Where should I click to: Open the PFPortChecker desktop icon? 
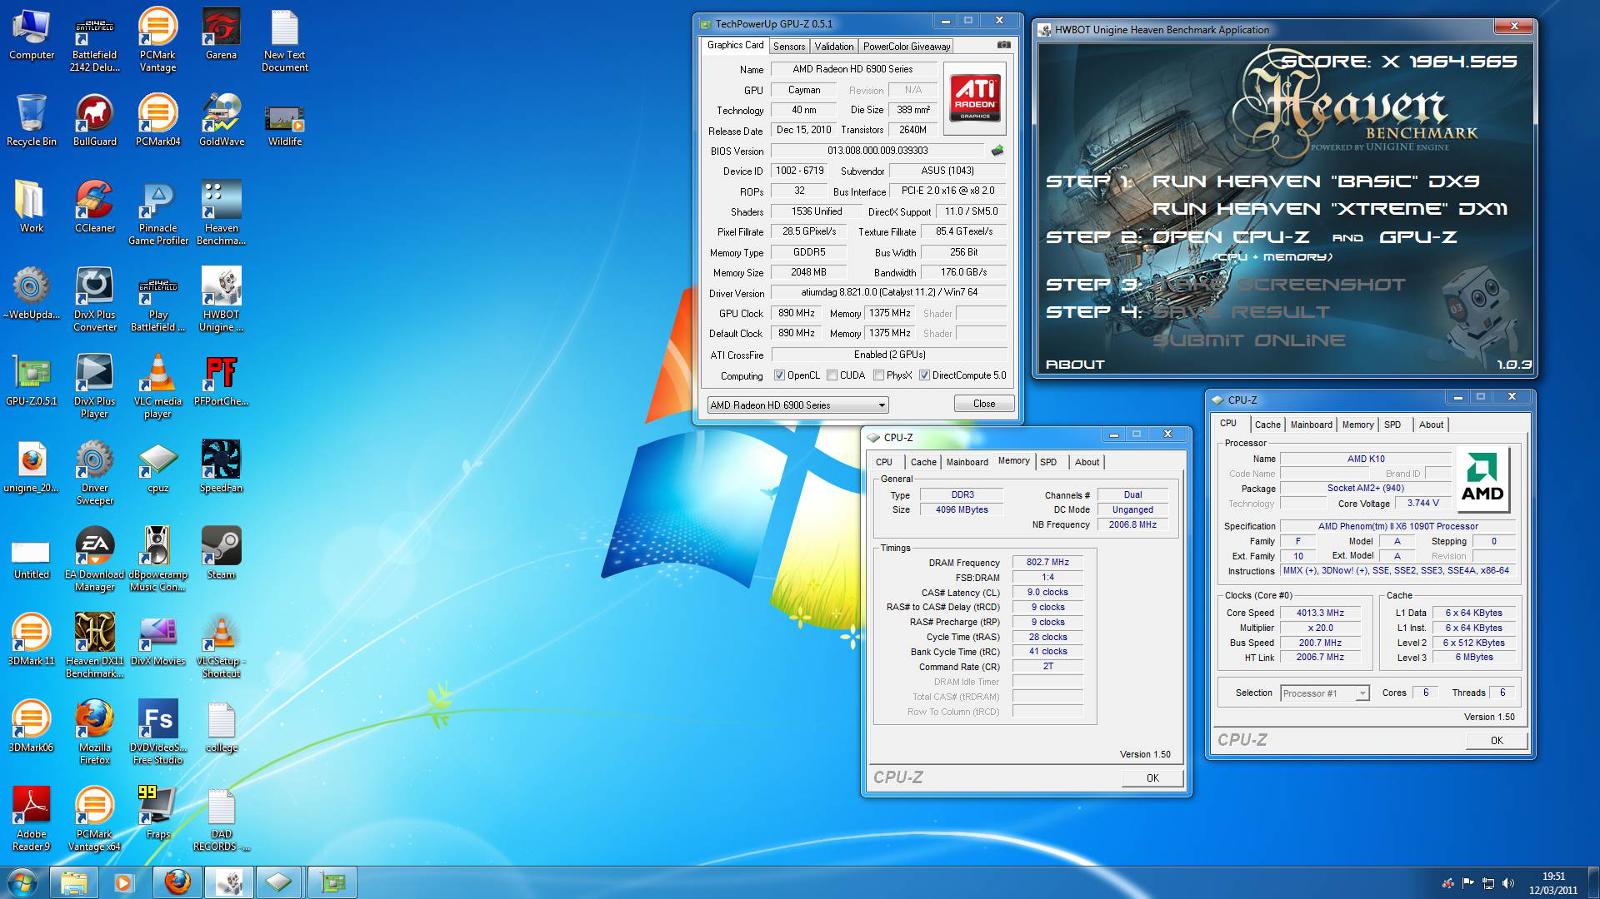point(221,381)
